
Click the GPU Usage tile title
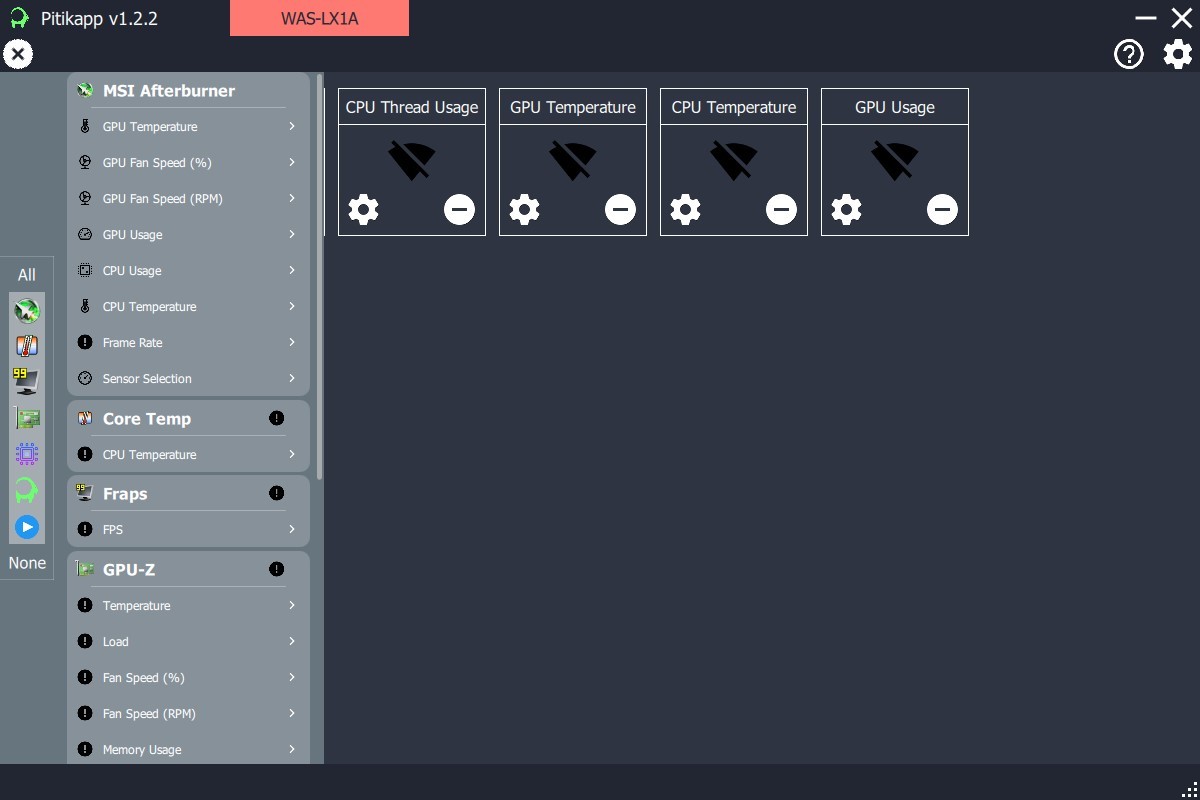click(x=895, y=107)
